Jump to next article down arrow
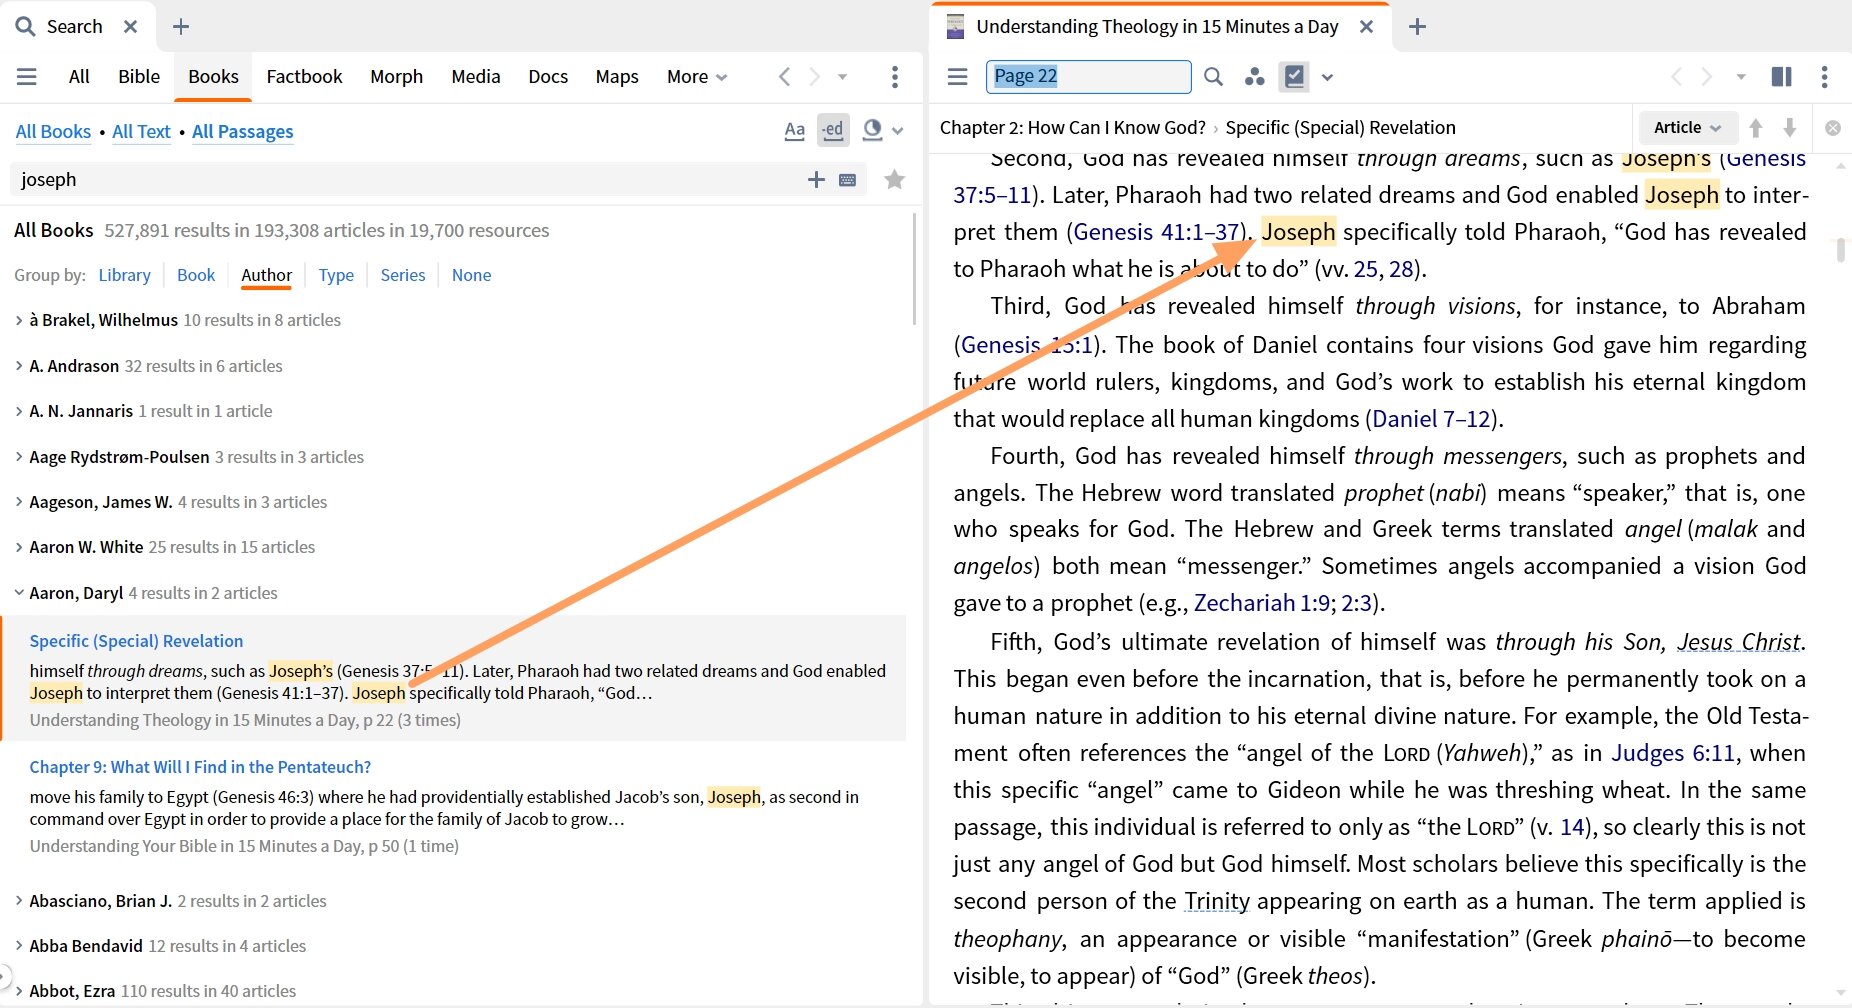Image resolution: width=1852 pixels, height=1008 pixels. pos(1790,127)
